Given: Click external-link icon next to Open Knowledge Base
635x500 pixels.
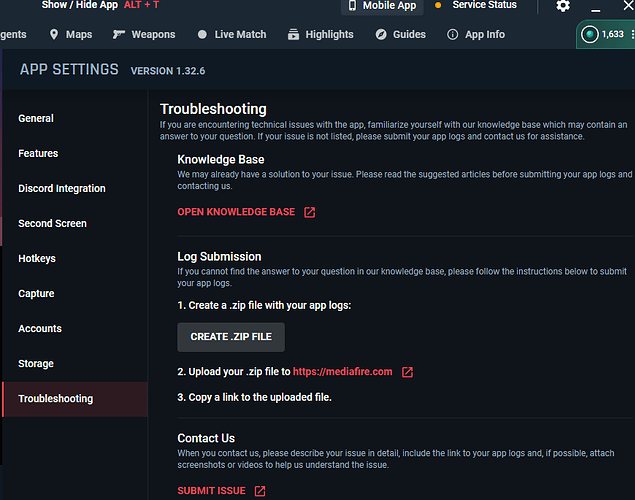Looking at the screenshot, I should pos(310,212).
